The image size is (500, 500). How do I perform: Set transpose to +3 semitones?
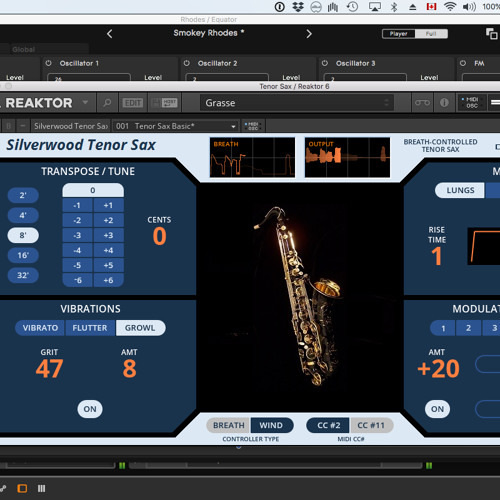pyautogui.click(x=108, y=235)
